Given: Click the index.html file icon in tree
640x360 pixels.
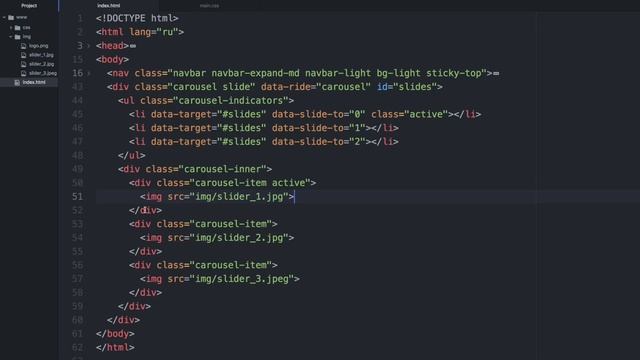Looking at the screenshot, I should coord(17,82).
